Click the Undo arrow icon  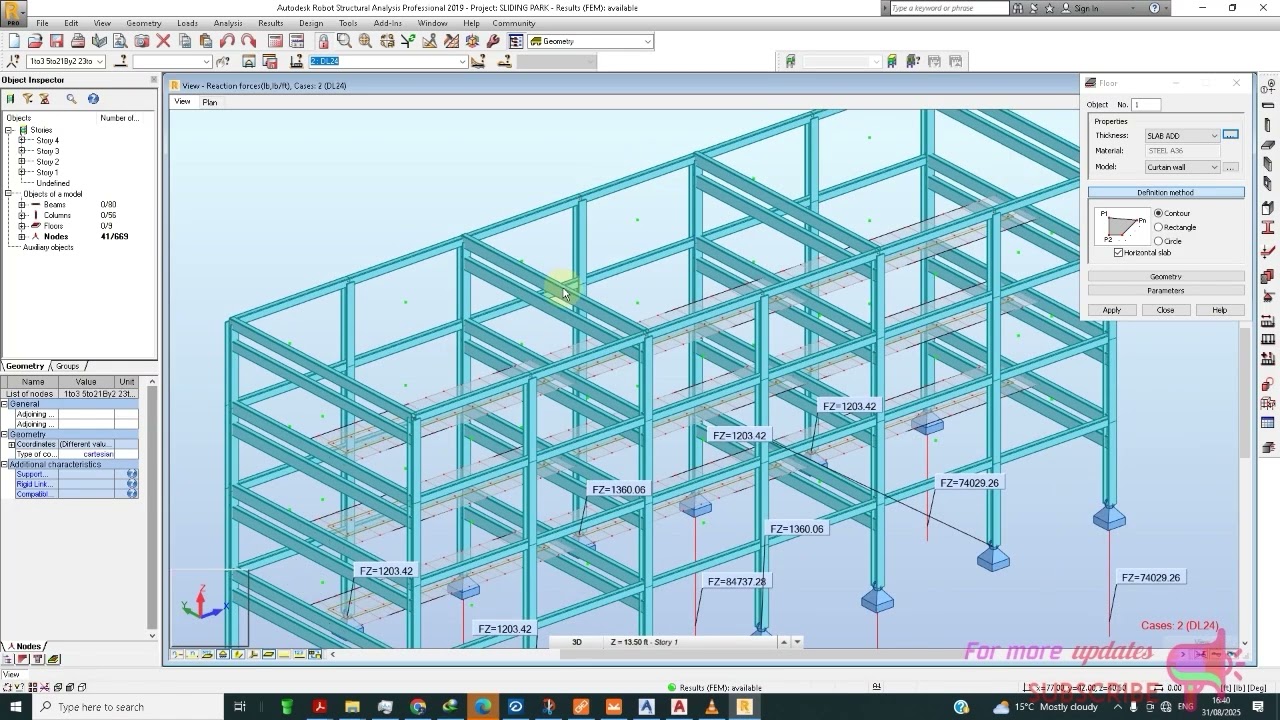(x=227, y=41)
